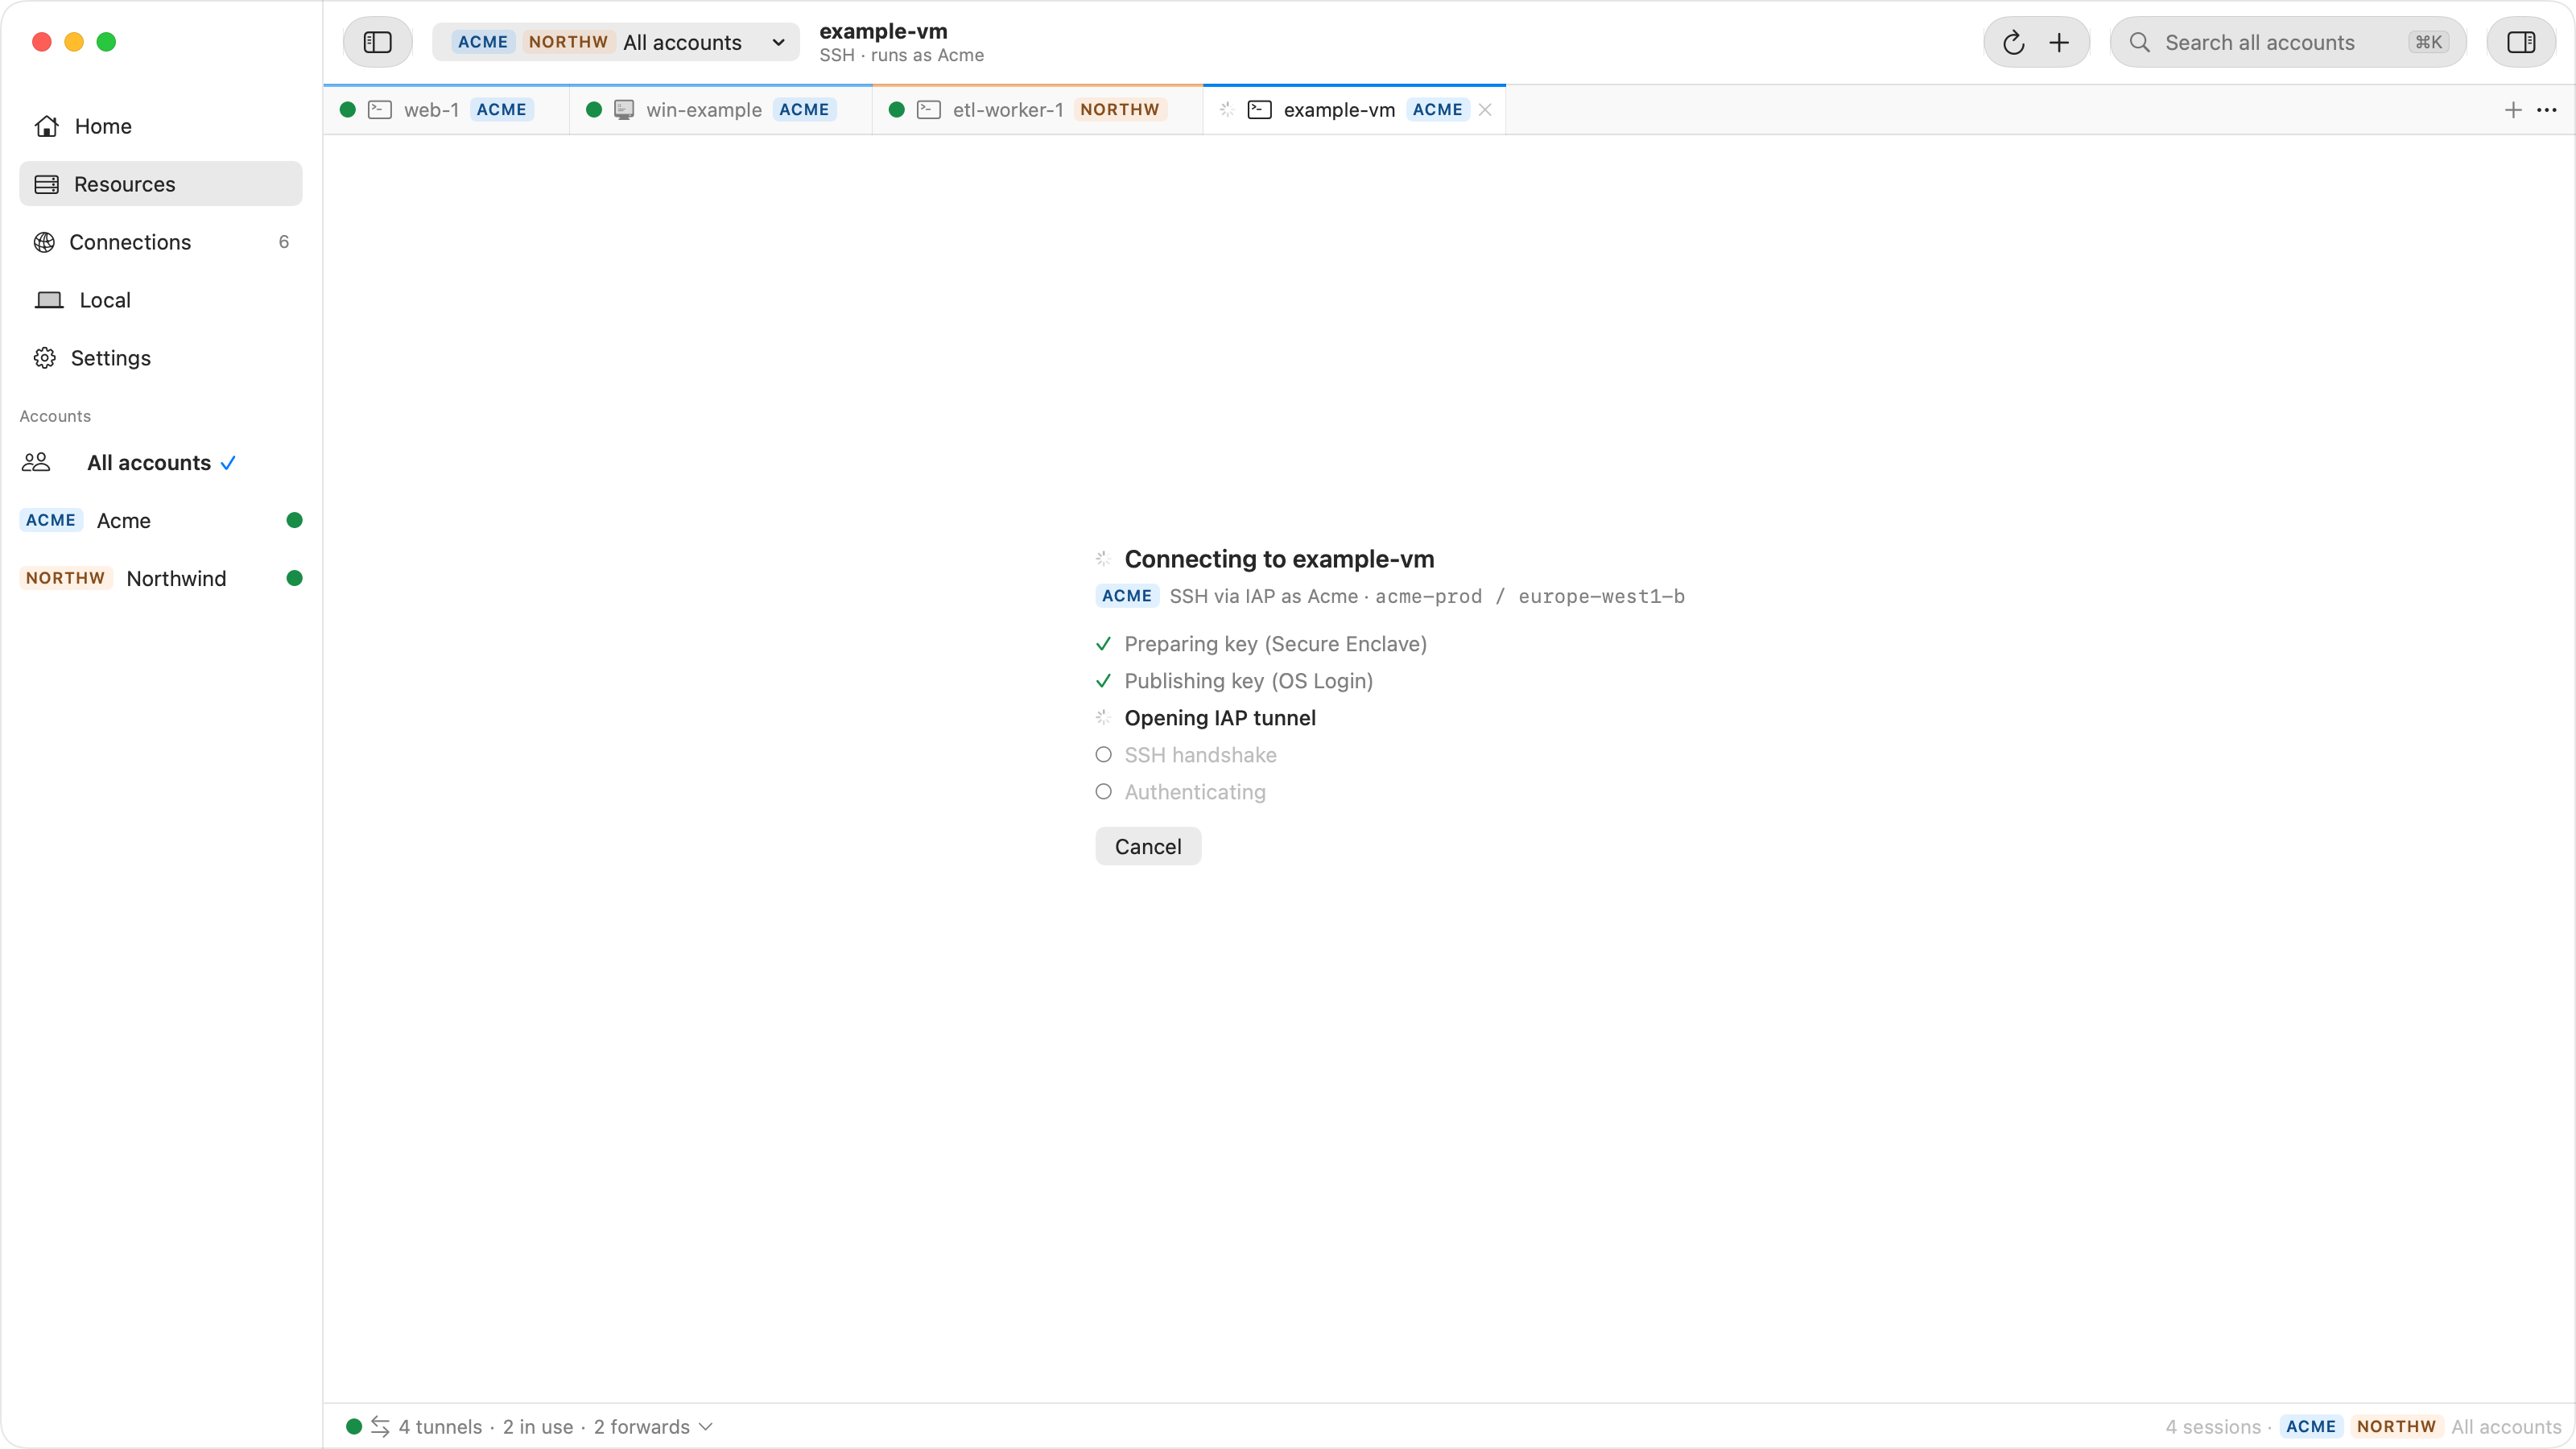
Task: Toggle the left sidebar panel icon
Action: (x=377, y=42)
